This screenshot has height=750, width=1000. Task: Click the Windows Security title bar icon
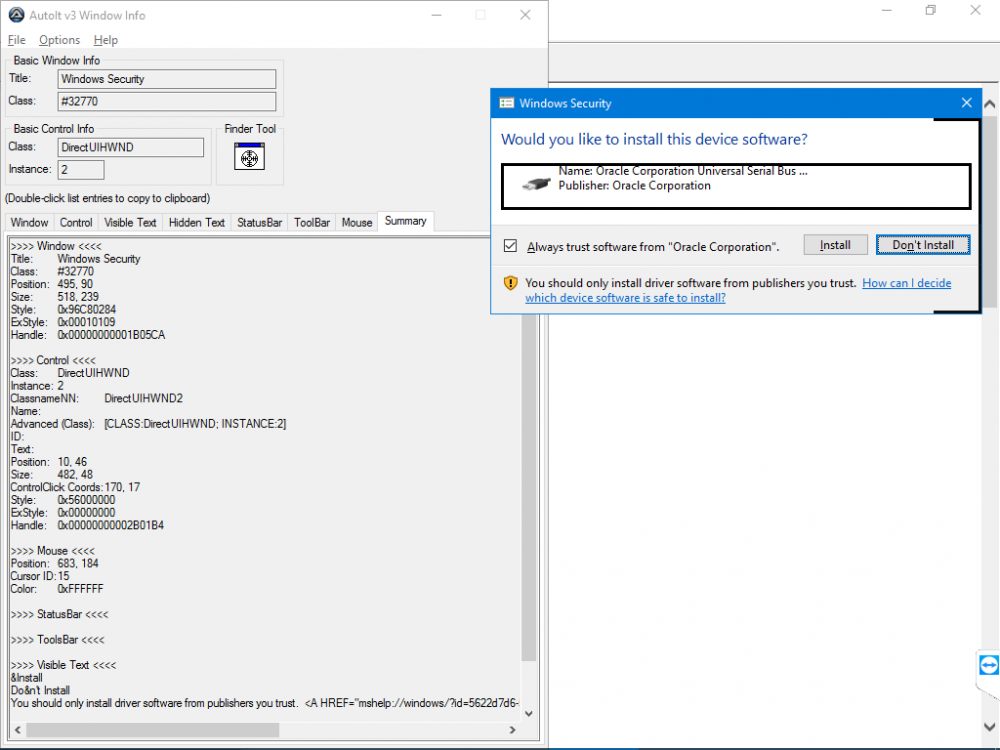(x=506, y=103)
